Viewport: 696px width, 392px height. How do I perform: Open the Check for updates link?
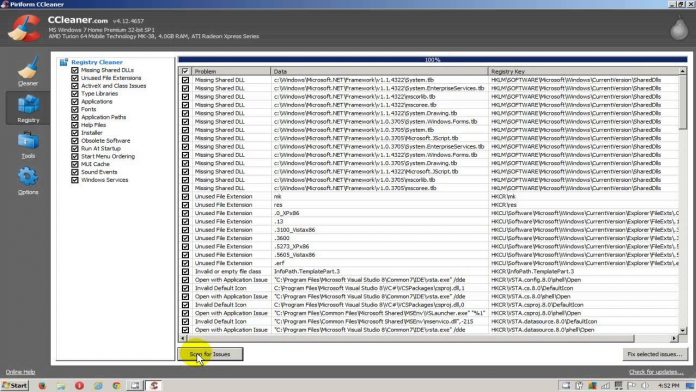point(656,372)
